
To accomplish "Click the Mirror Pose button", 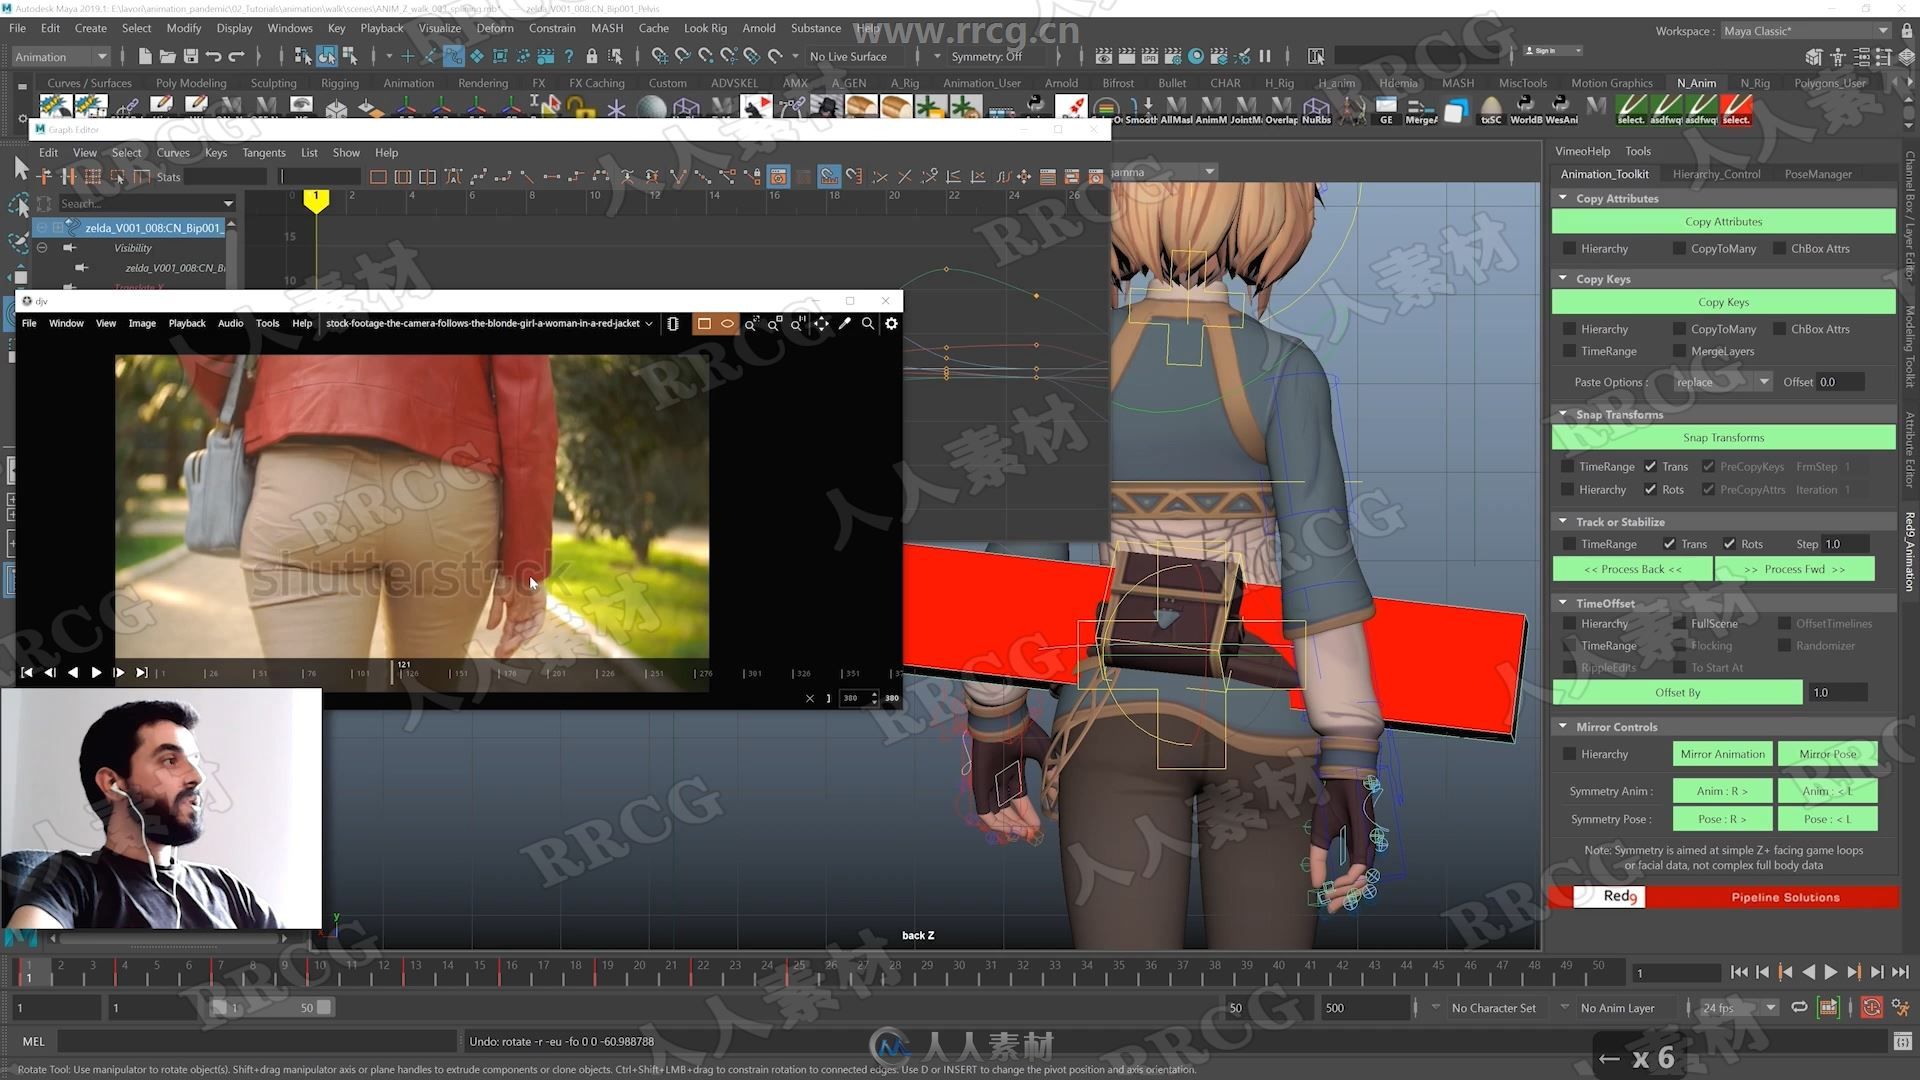I will click(1826, 753).
